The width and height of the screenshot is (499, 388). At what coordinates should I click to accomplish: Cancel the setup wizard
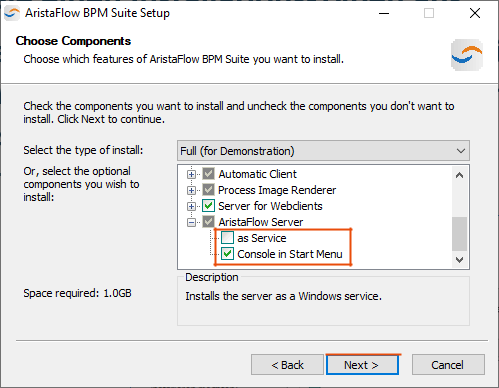coord(448,365)
